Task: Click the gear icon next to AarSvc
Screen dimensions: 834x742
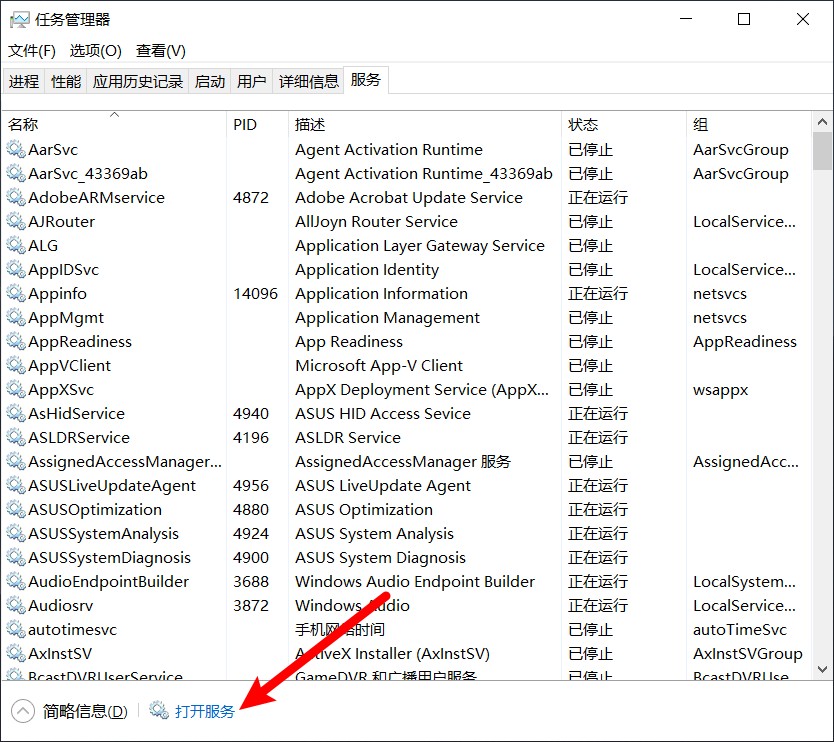Action: 17,149
